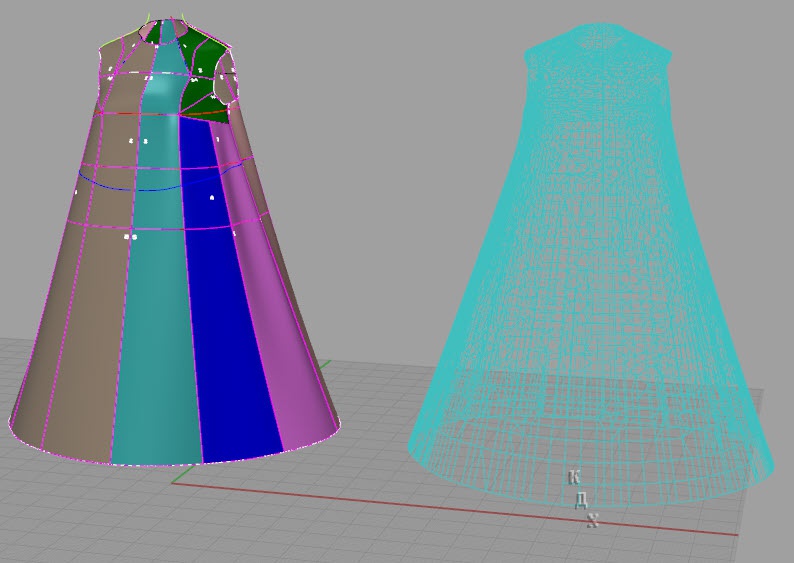Click the "К" label near wireframe hem
The height and width of the screenshot is (563, 794).
tap(574, 477)
